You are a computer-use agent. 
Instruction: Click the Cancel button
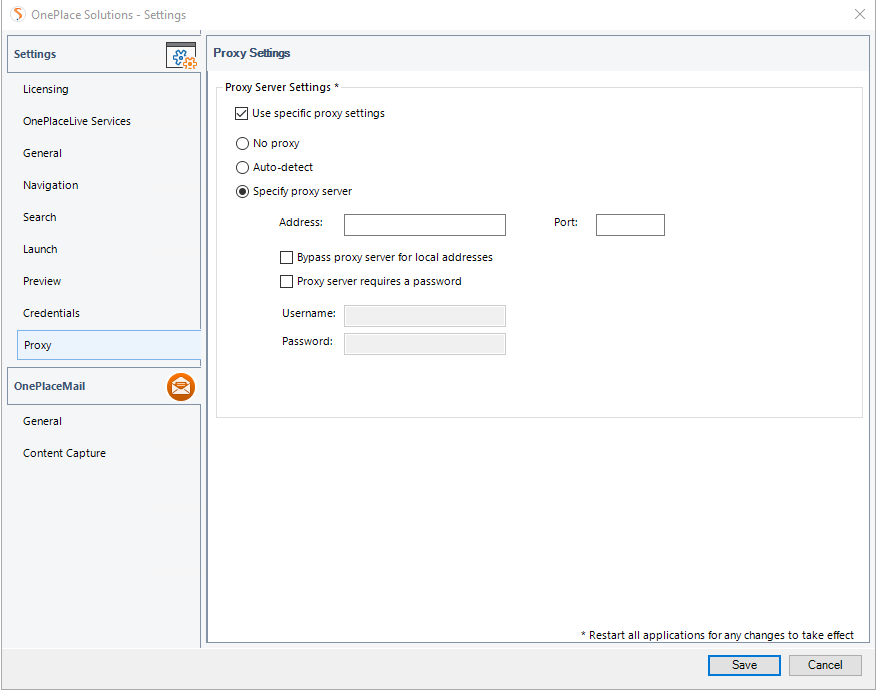[826, 666]
